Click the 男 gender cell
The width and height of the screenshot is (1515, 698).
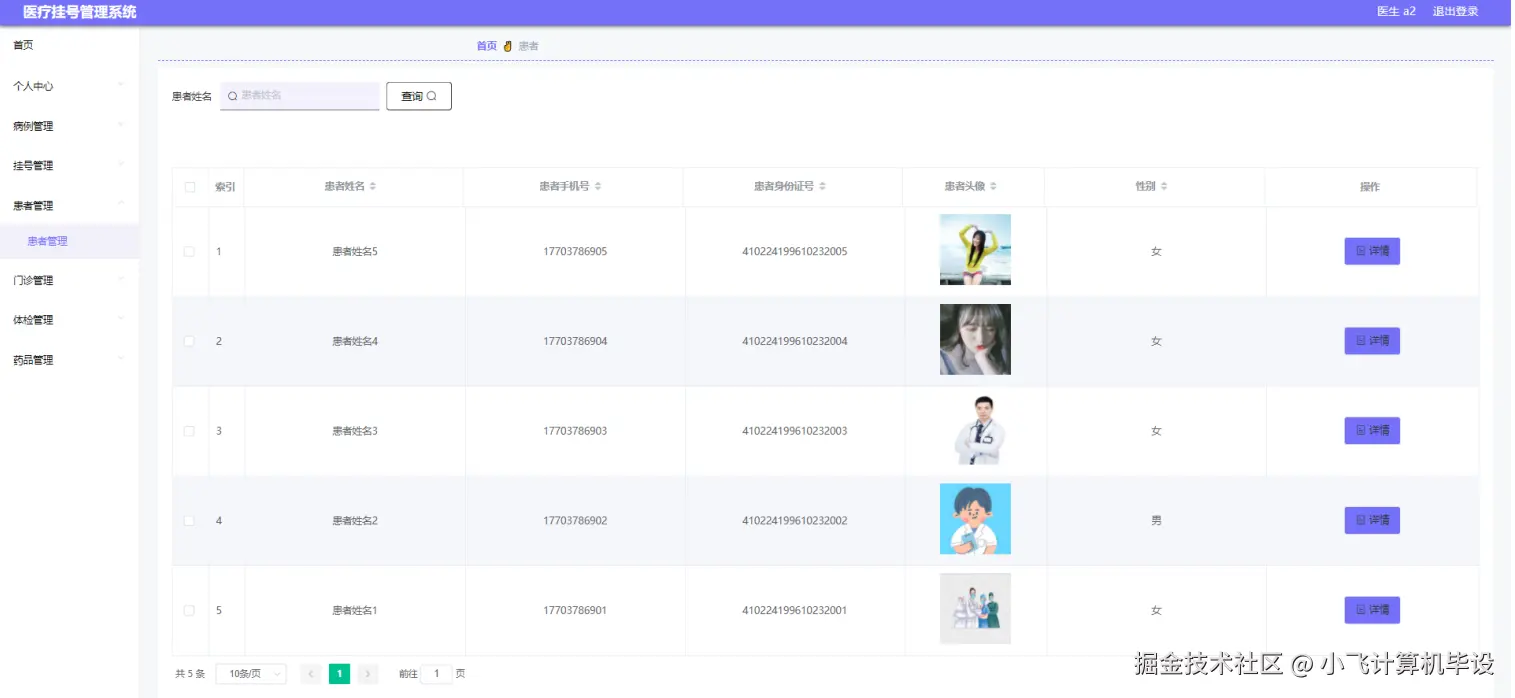click(x=1156, y=521)
